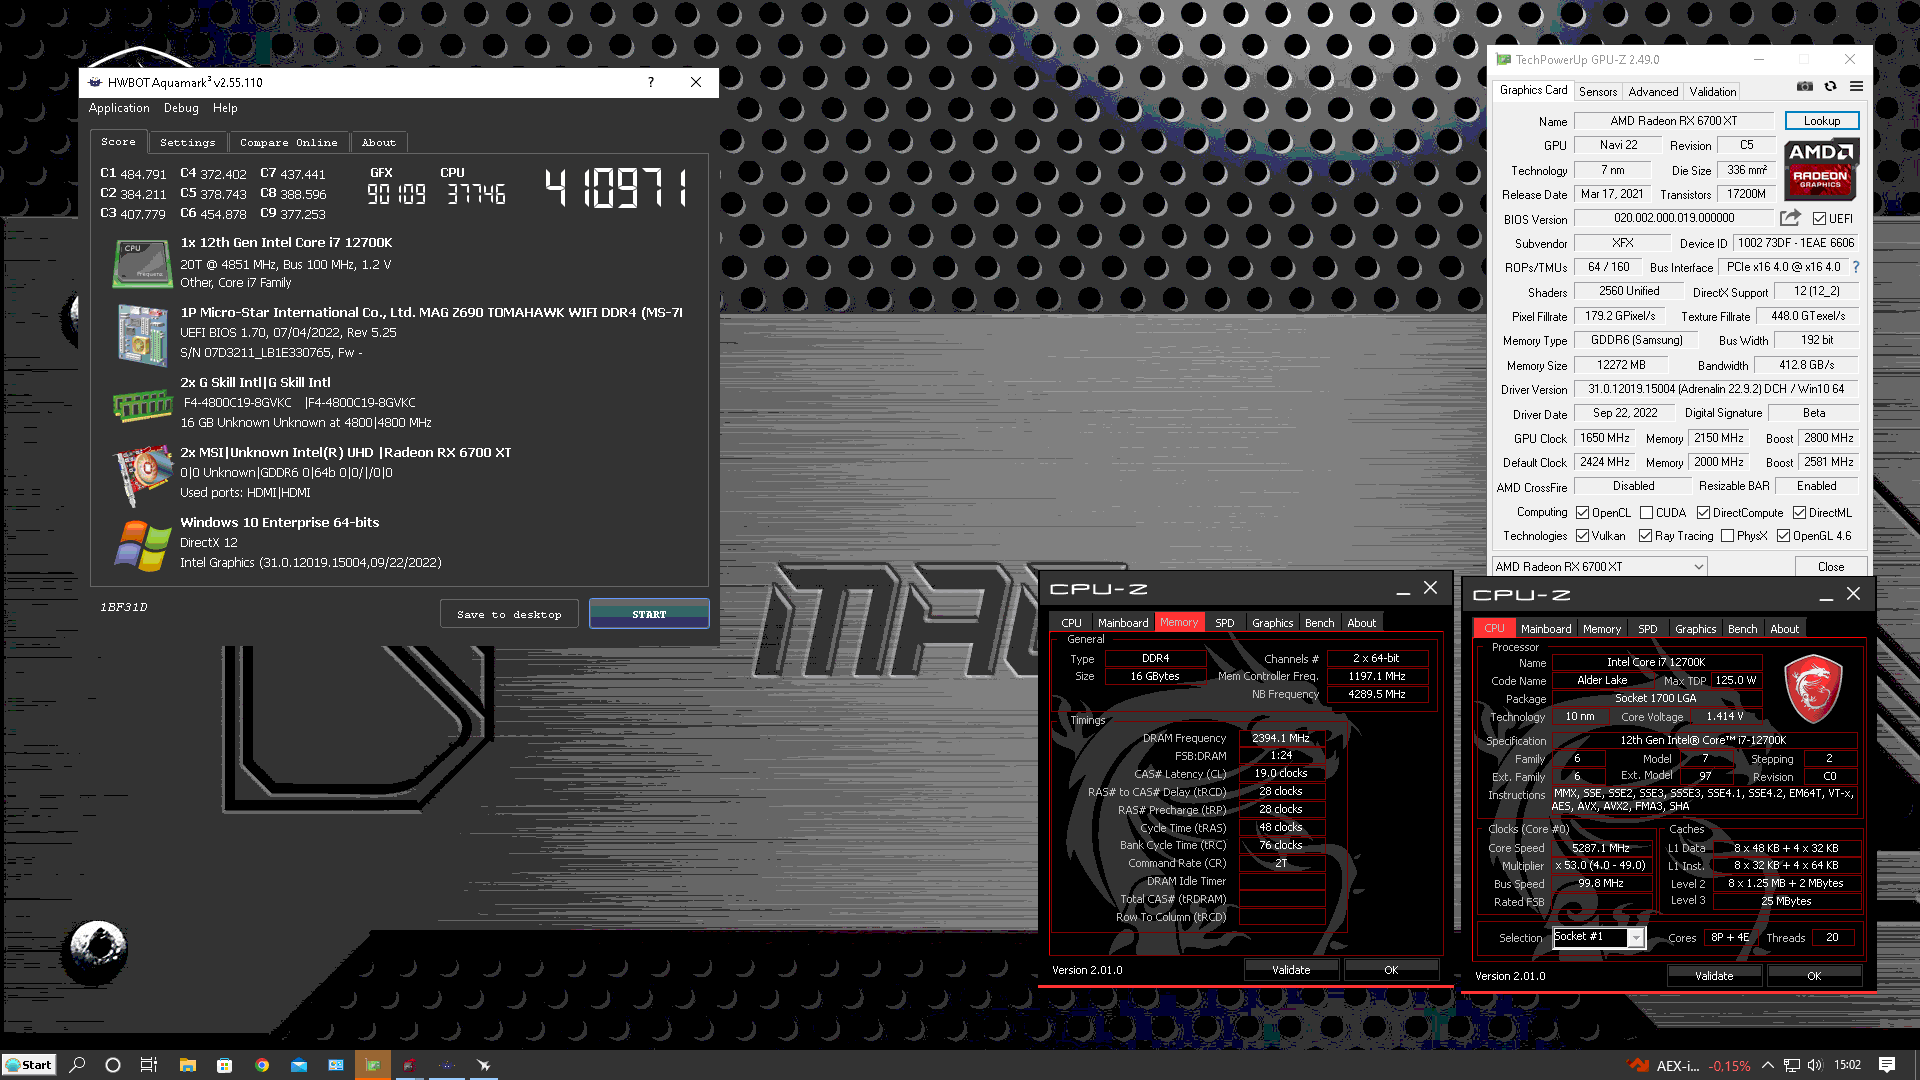Click the DRAM Frequency value field
1920x1080 pixels.
1281,738
